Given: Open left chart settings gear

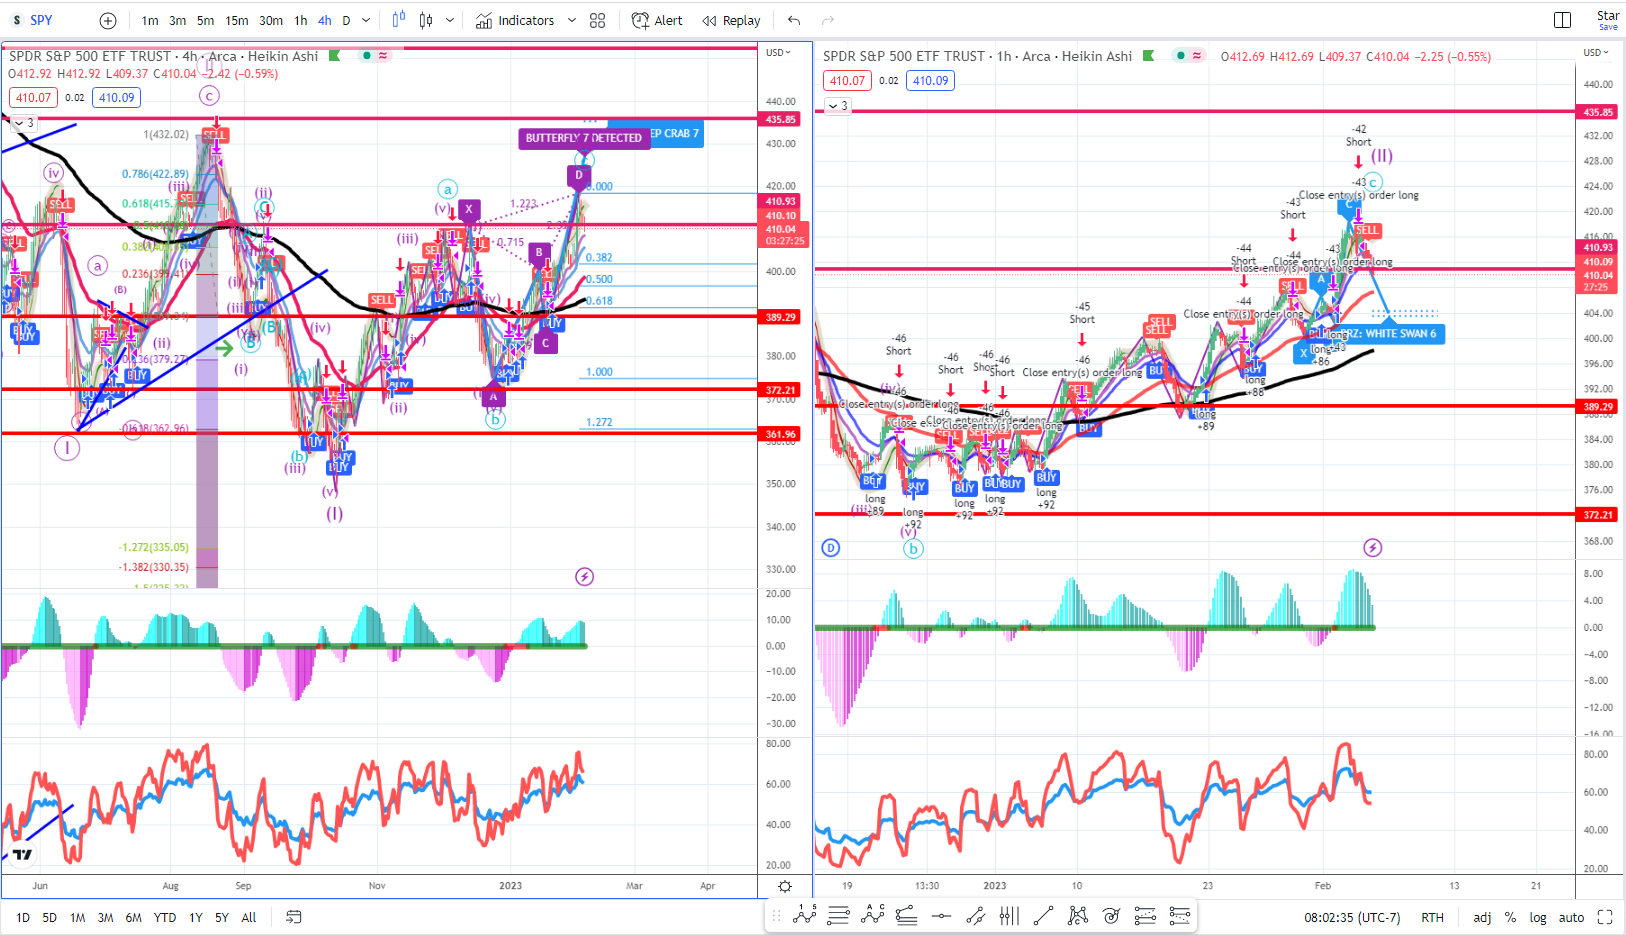Looking at the screenshot, I should pyautogui.click(x=785, y=886).
